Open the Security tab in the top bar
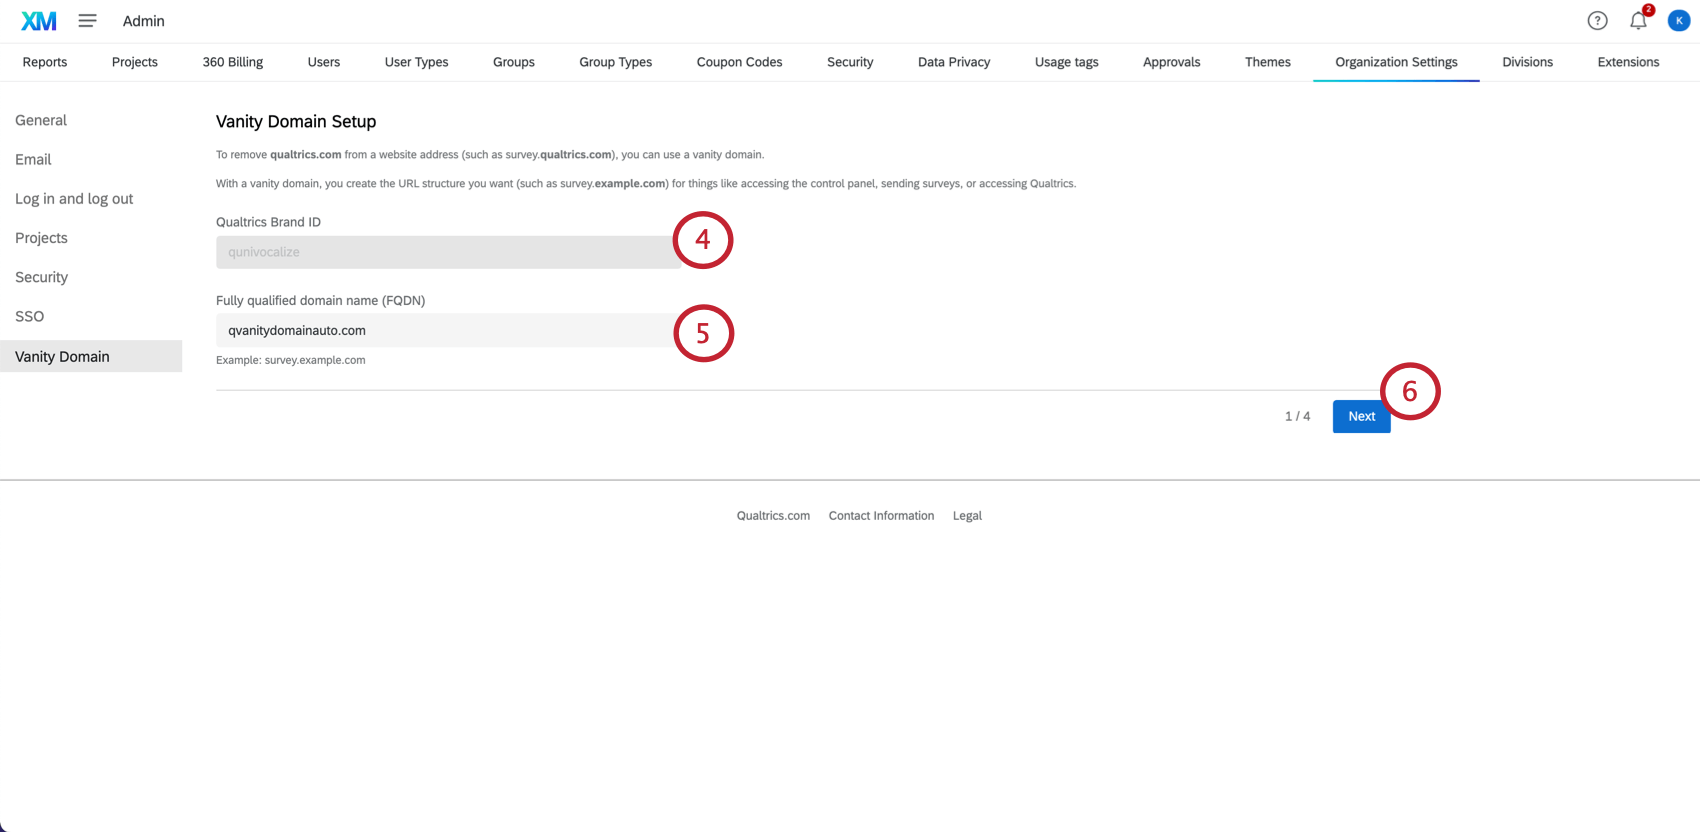This screenshot has height=832, width=1700. [x=850, y=62]
